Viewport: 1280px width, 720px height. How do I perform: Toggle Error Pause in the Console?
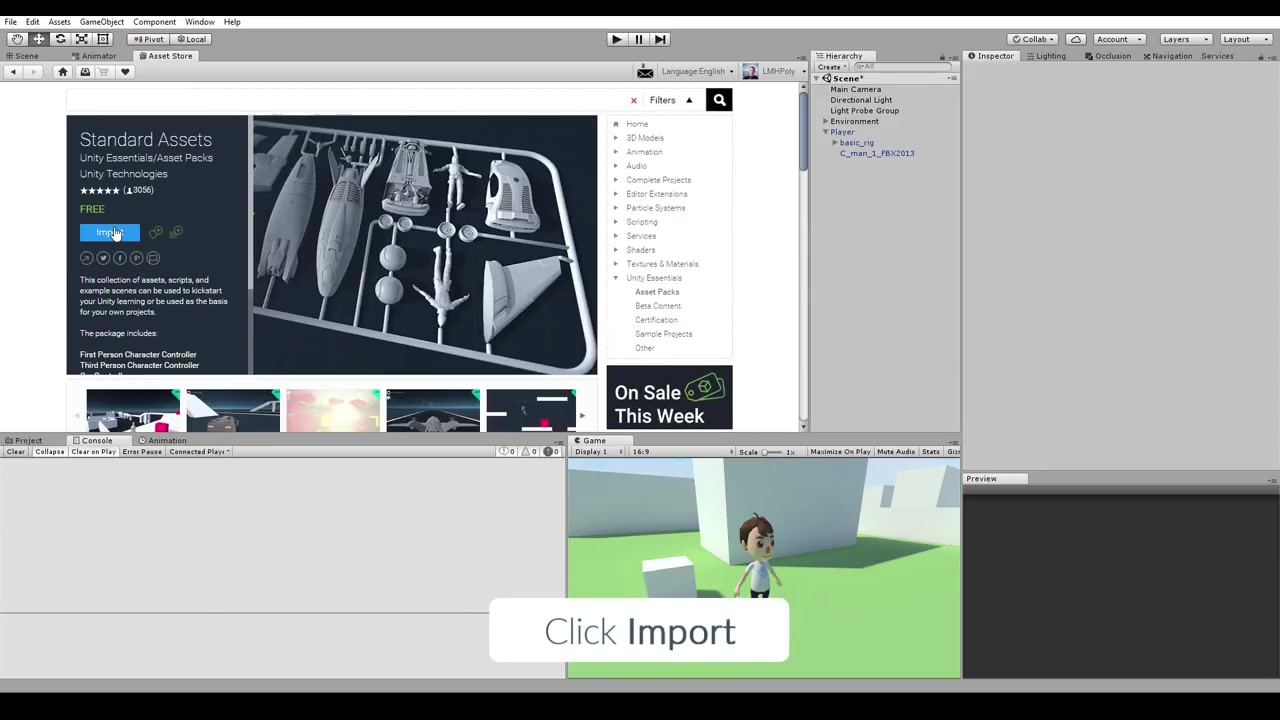[142, 452]
